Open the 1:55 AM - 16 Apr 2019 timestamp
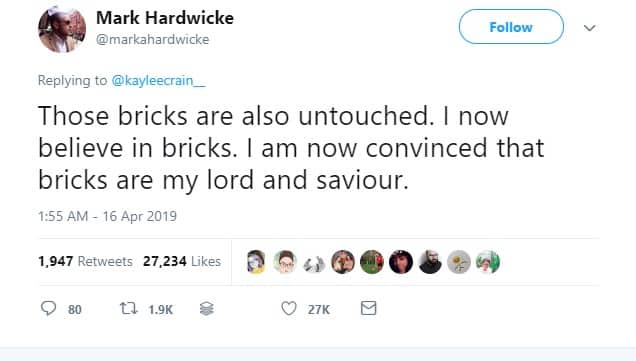 click(107, 216)
